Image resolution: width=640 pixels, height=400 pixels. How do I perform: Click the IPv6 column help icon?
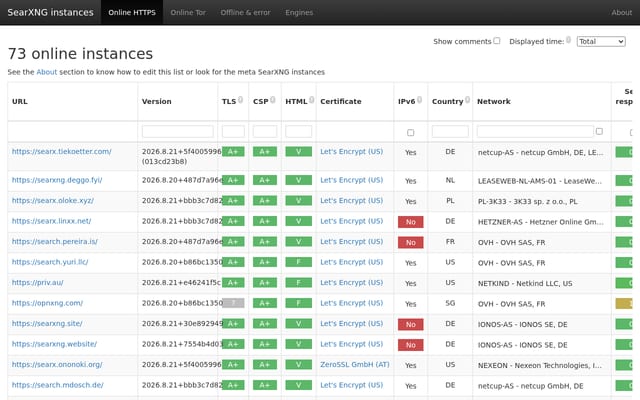tap(419, 100)
